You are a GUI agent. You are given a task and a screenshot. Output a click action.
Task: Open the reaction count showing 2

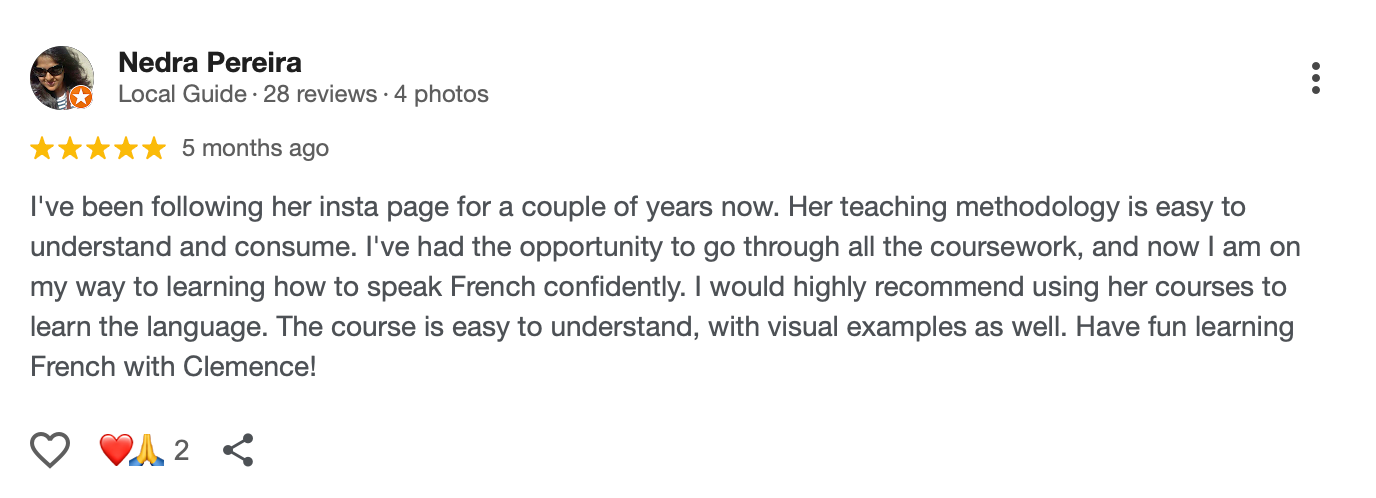181,450
